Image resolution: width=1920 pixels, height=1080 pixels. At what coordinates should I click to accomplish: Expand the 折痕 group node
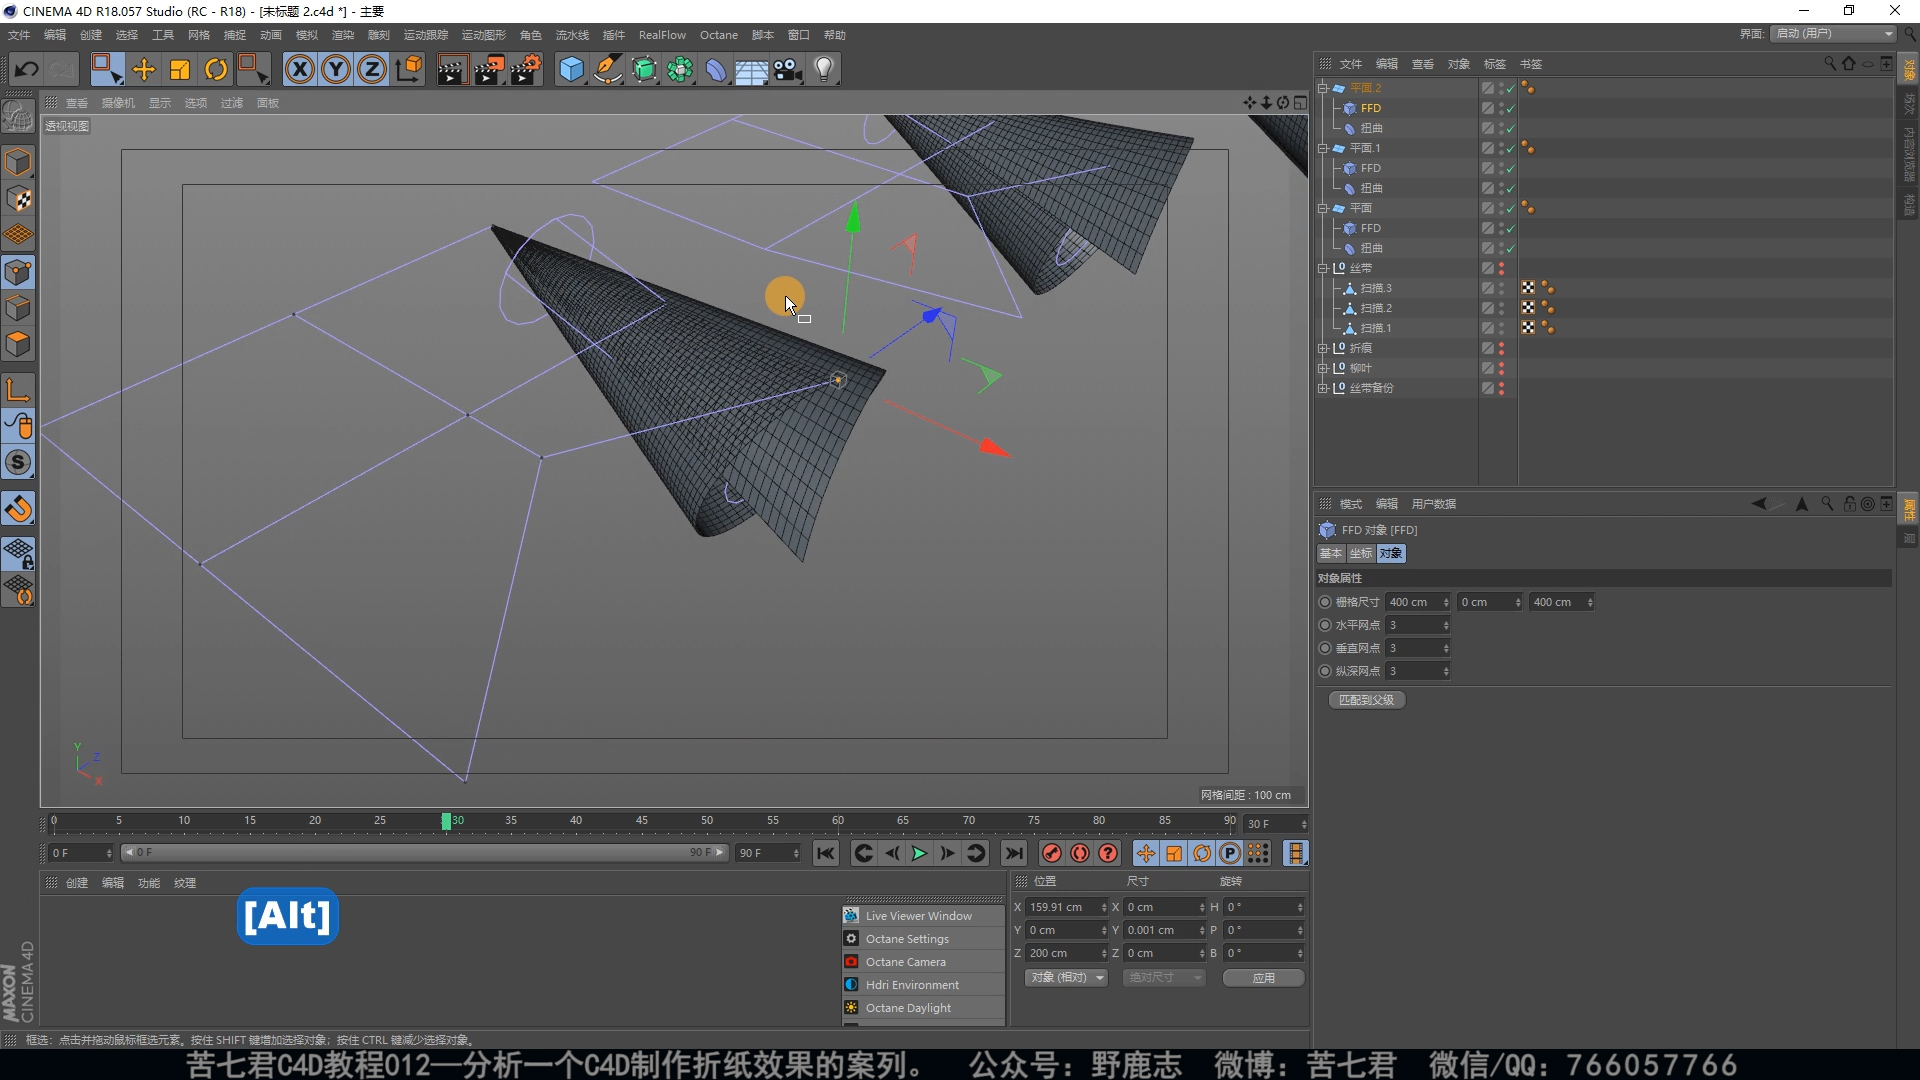click(1323, 348)
